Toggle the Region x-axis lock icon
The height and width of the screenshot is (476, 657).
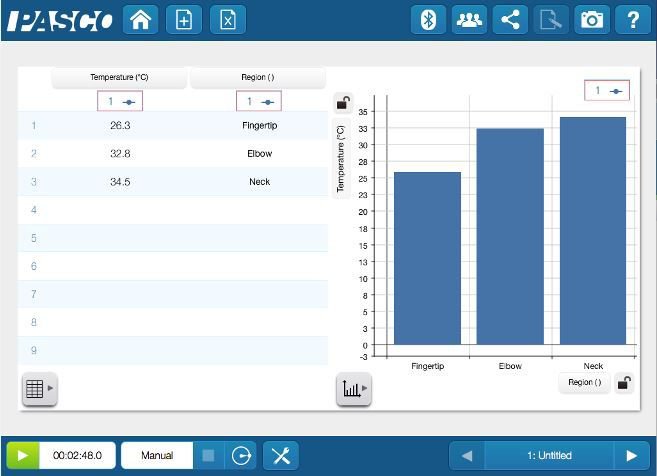point(624,382)
